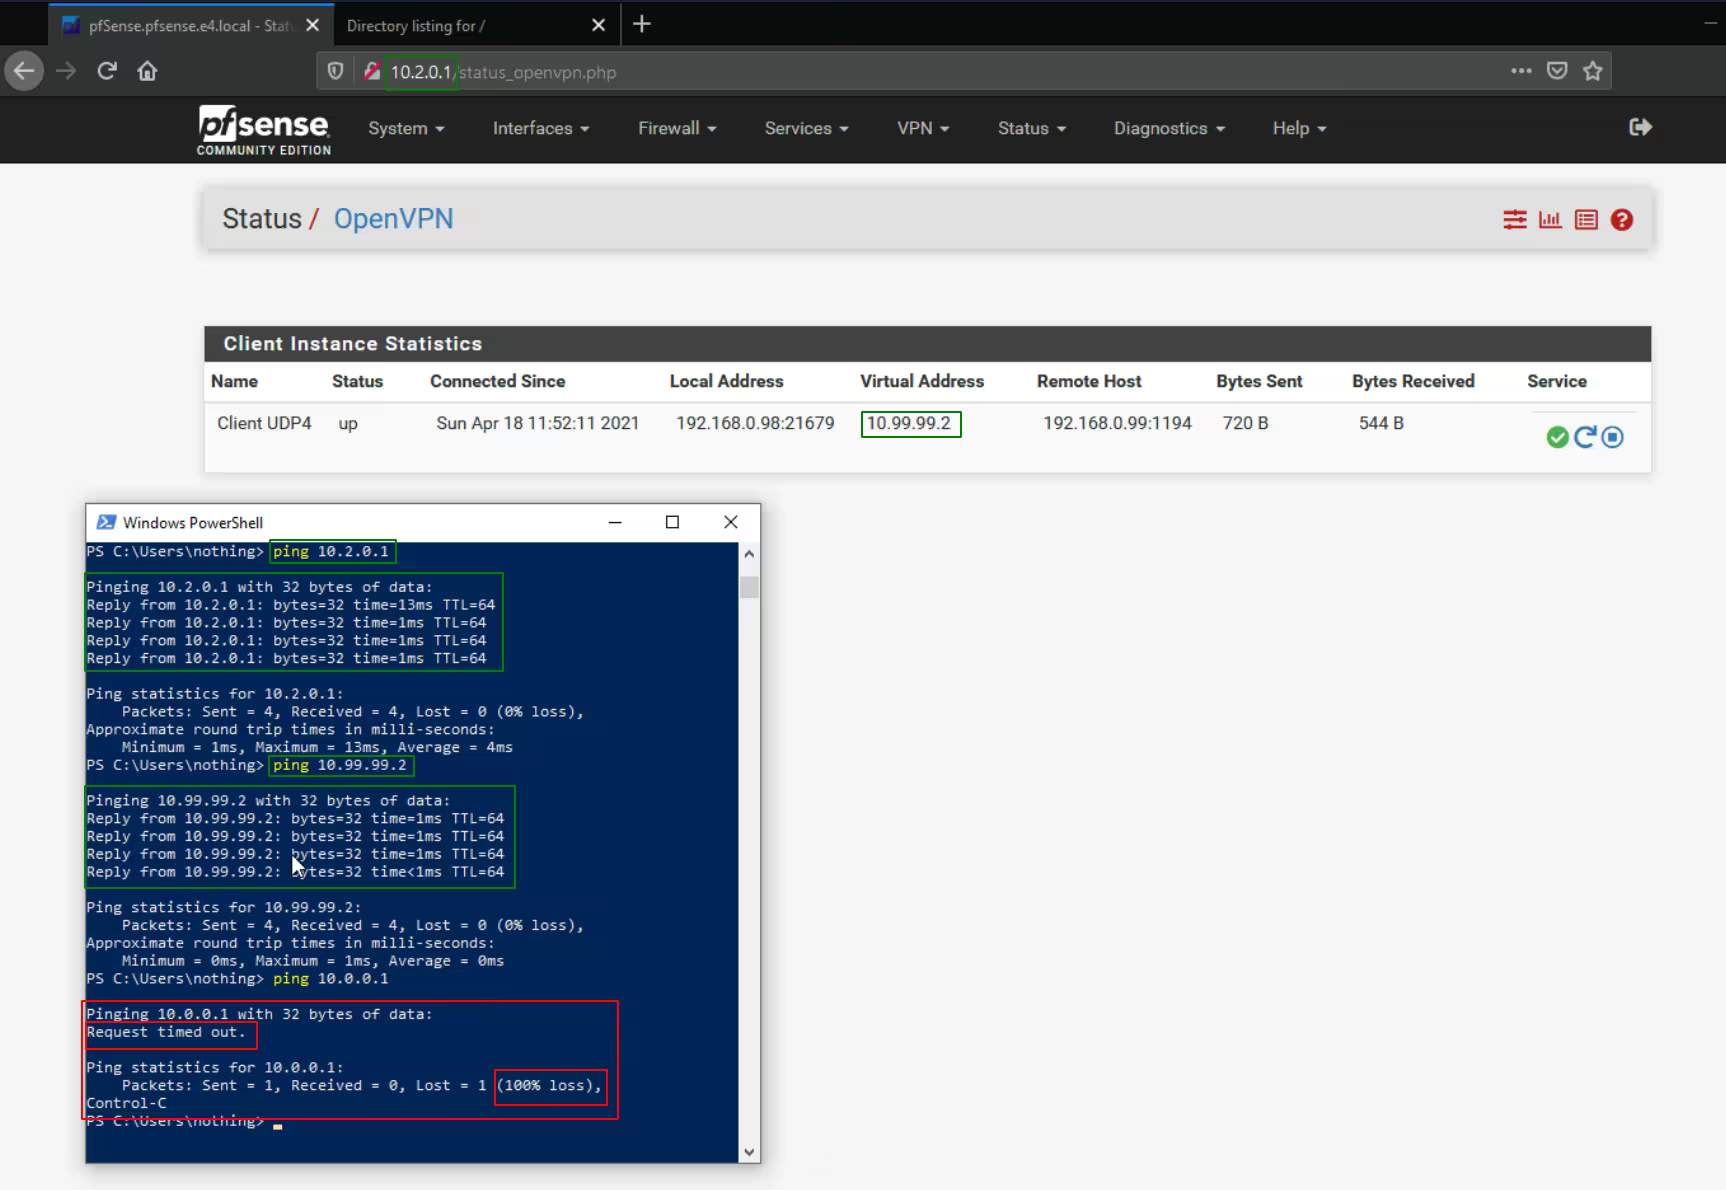Minimize the PowerShell window
Screen dimensions: 1726x1190
pyautogui.click(x=615, y=522)
